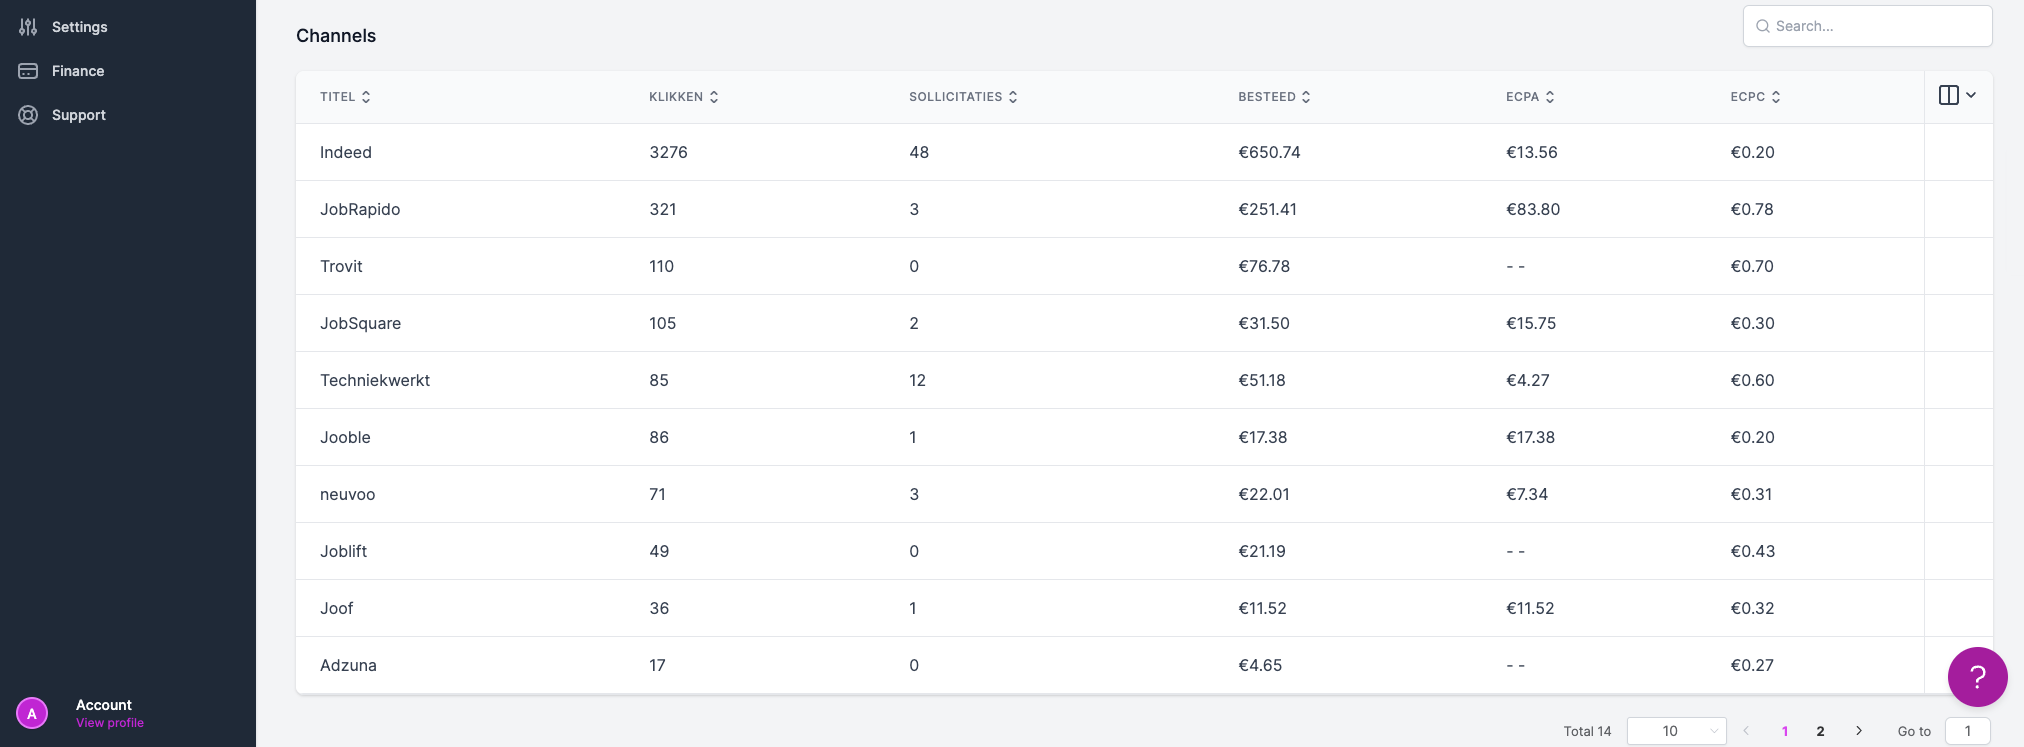Select the JobSquare channel title
The height and width of the screenshot is (747, 2024).
tap(360, 323)
